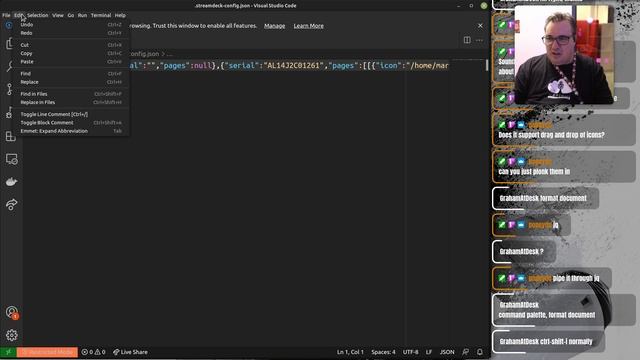Open the Remote Explorer view
Screen dimensions: 640x360
[x=11, y=159]
